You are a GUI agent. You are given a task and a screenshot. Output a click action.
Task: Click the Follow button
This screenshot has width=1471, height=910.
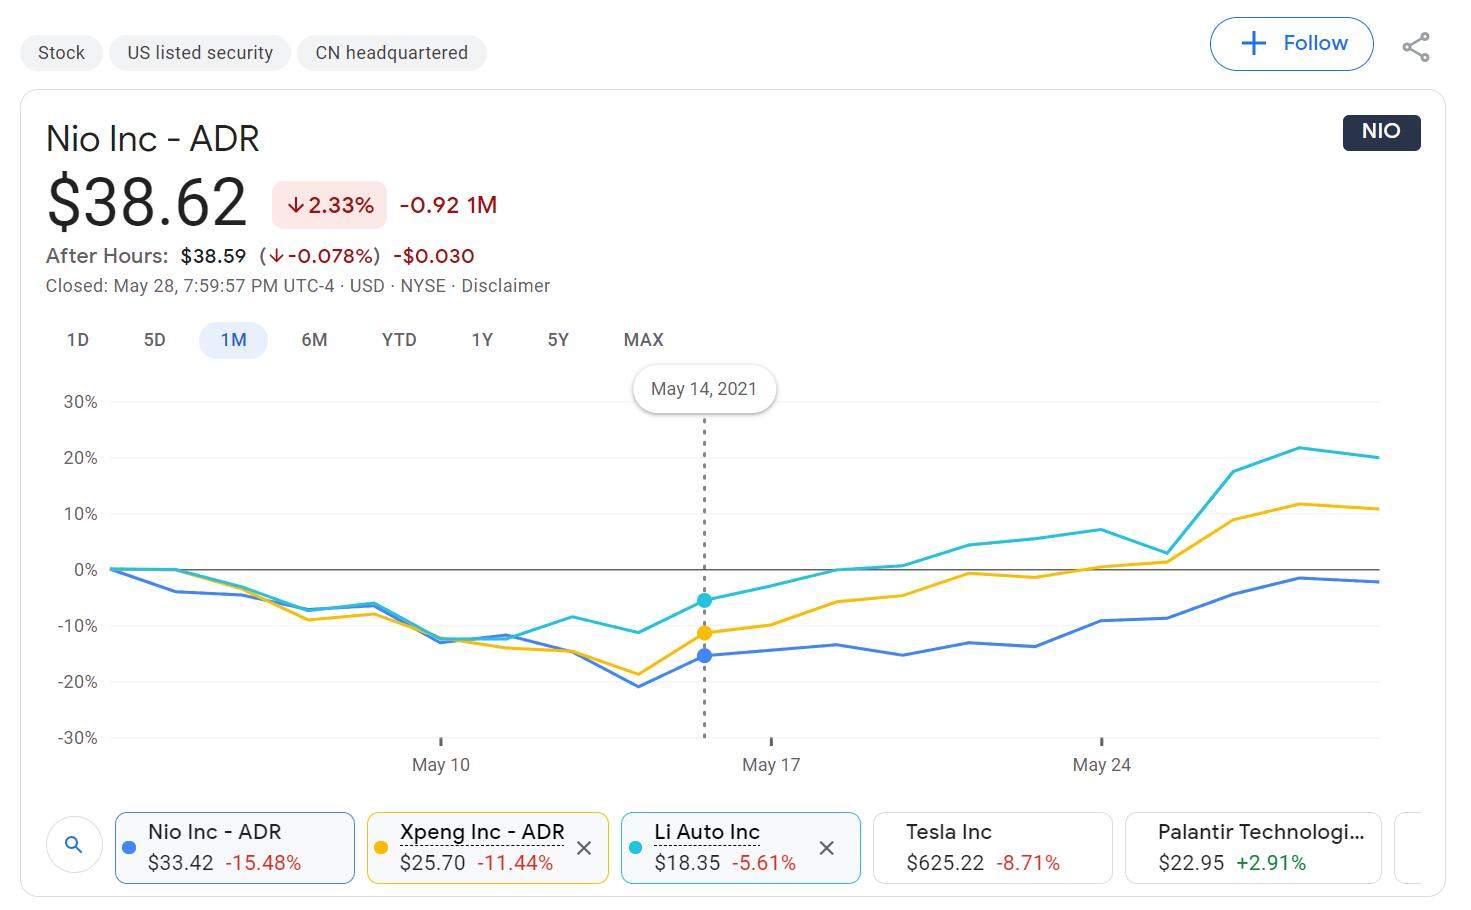pyautogui.click(x=1291, y=44)
